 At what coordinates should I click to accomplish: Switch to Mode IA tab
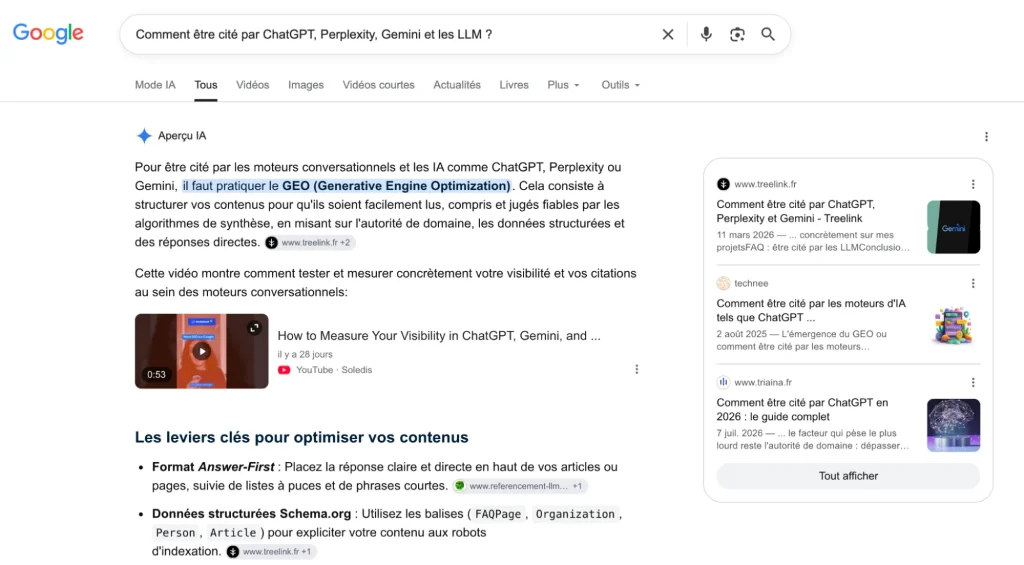click(x=155, y=85)
